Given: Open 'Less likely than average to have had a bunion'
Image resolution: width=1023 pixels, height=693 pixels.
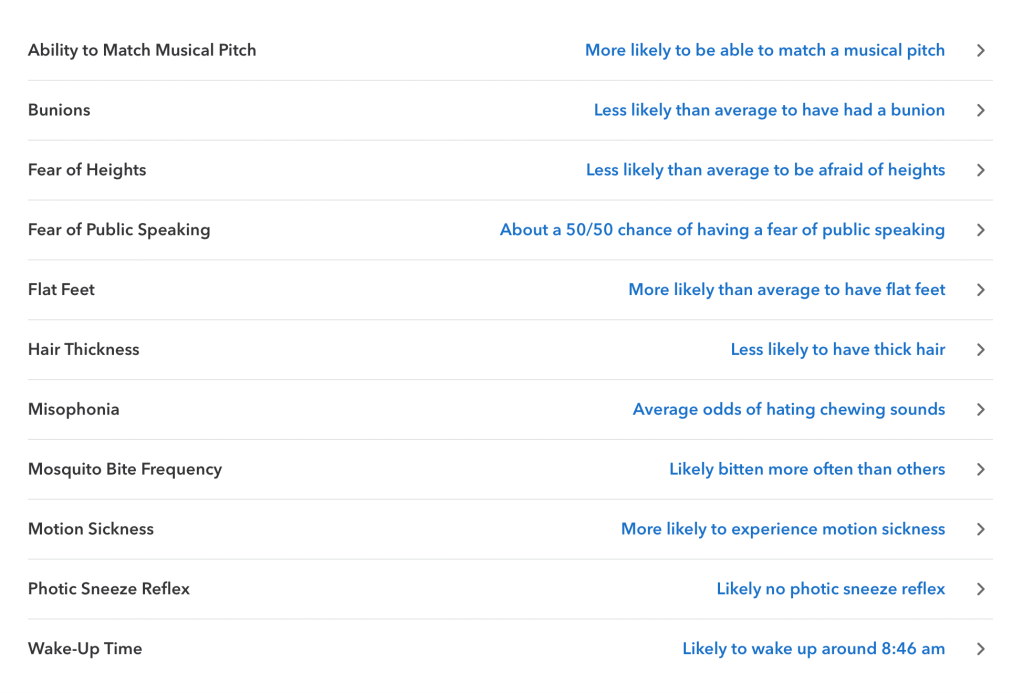Looking at the screenshot, I should tap(769, 110).
